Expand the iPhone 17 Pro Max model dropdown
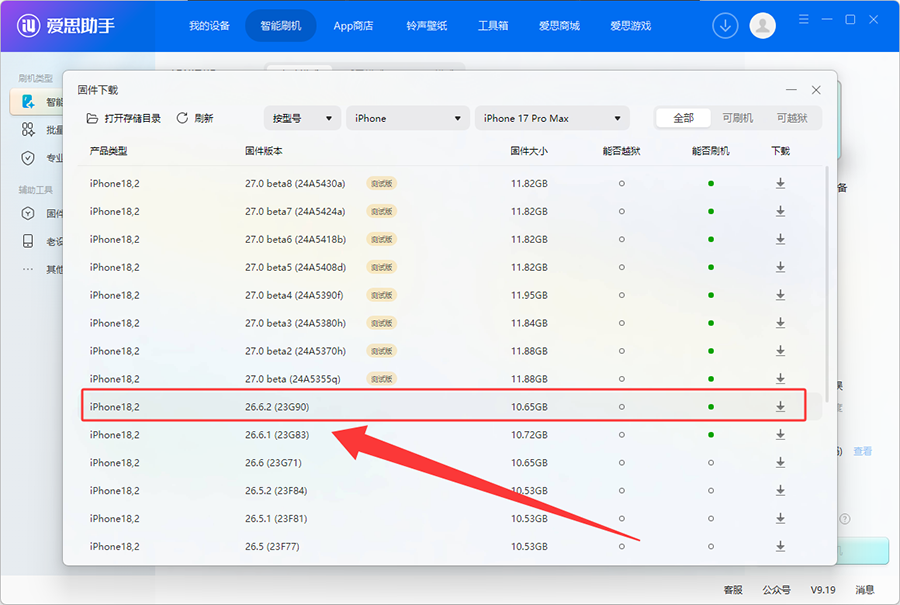The image size is (900, 605). pos(552,118)
